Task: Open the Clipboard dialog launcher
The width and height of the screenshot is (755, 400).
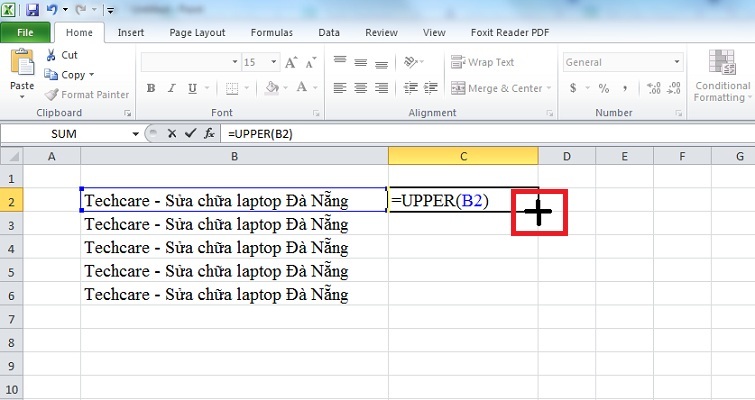Action: [x=127, y=113]
